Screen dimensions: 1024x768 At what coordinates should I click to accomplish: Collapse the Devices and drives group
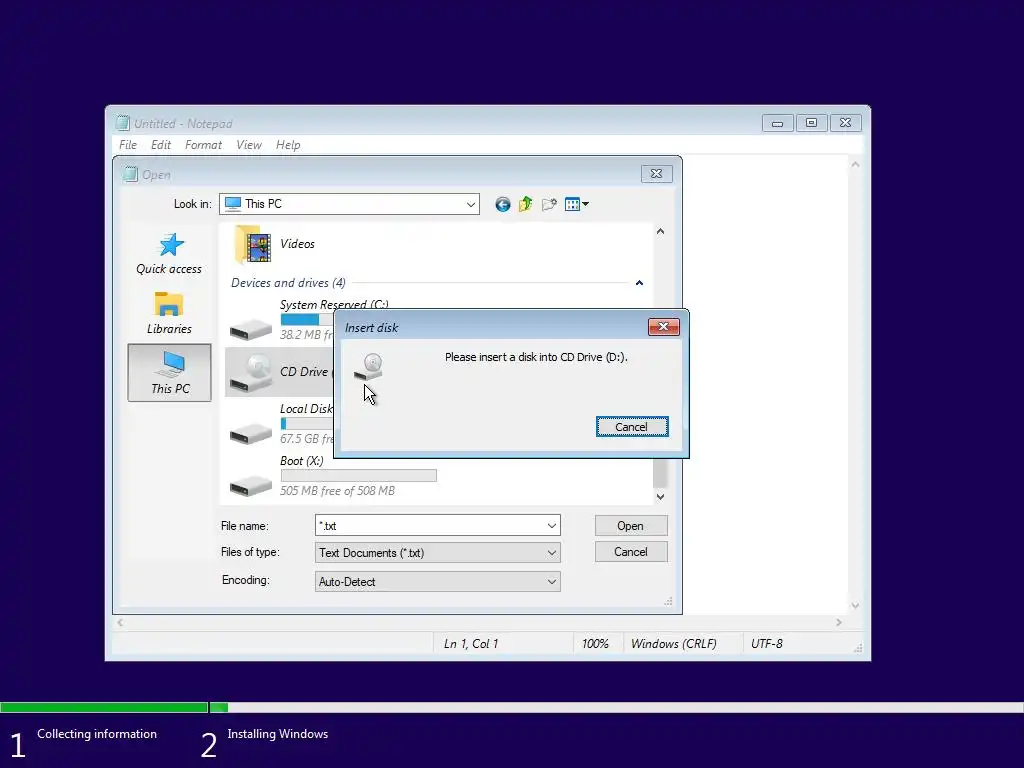click(639, 283)
